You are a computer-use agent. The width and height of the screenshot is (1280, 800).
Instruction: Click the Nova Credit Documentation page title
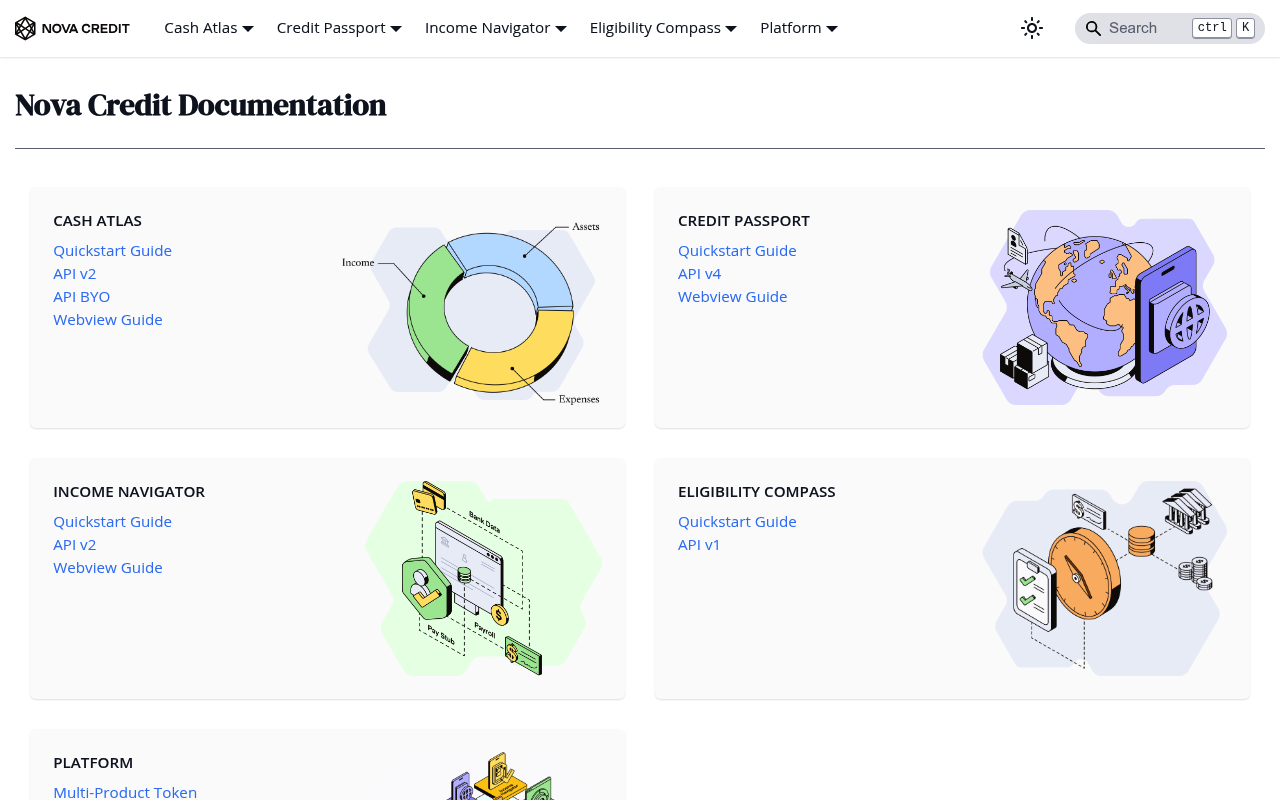point(201,105)
